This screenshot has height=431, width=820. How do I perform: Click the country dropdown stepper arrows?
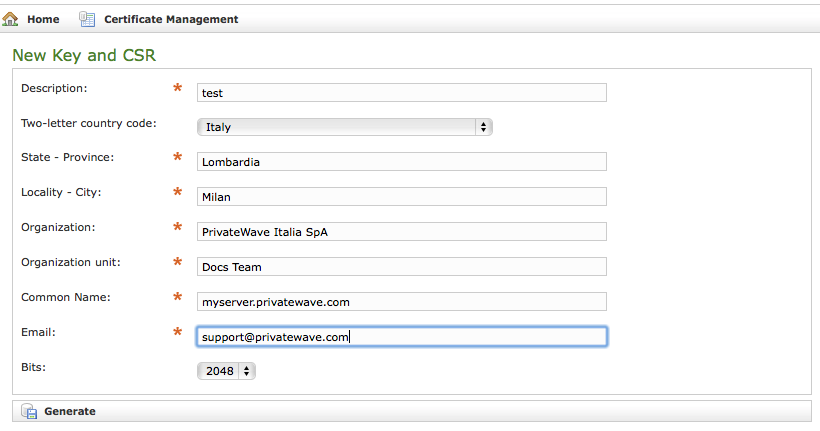484,127
